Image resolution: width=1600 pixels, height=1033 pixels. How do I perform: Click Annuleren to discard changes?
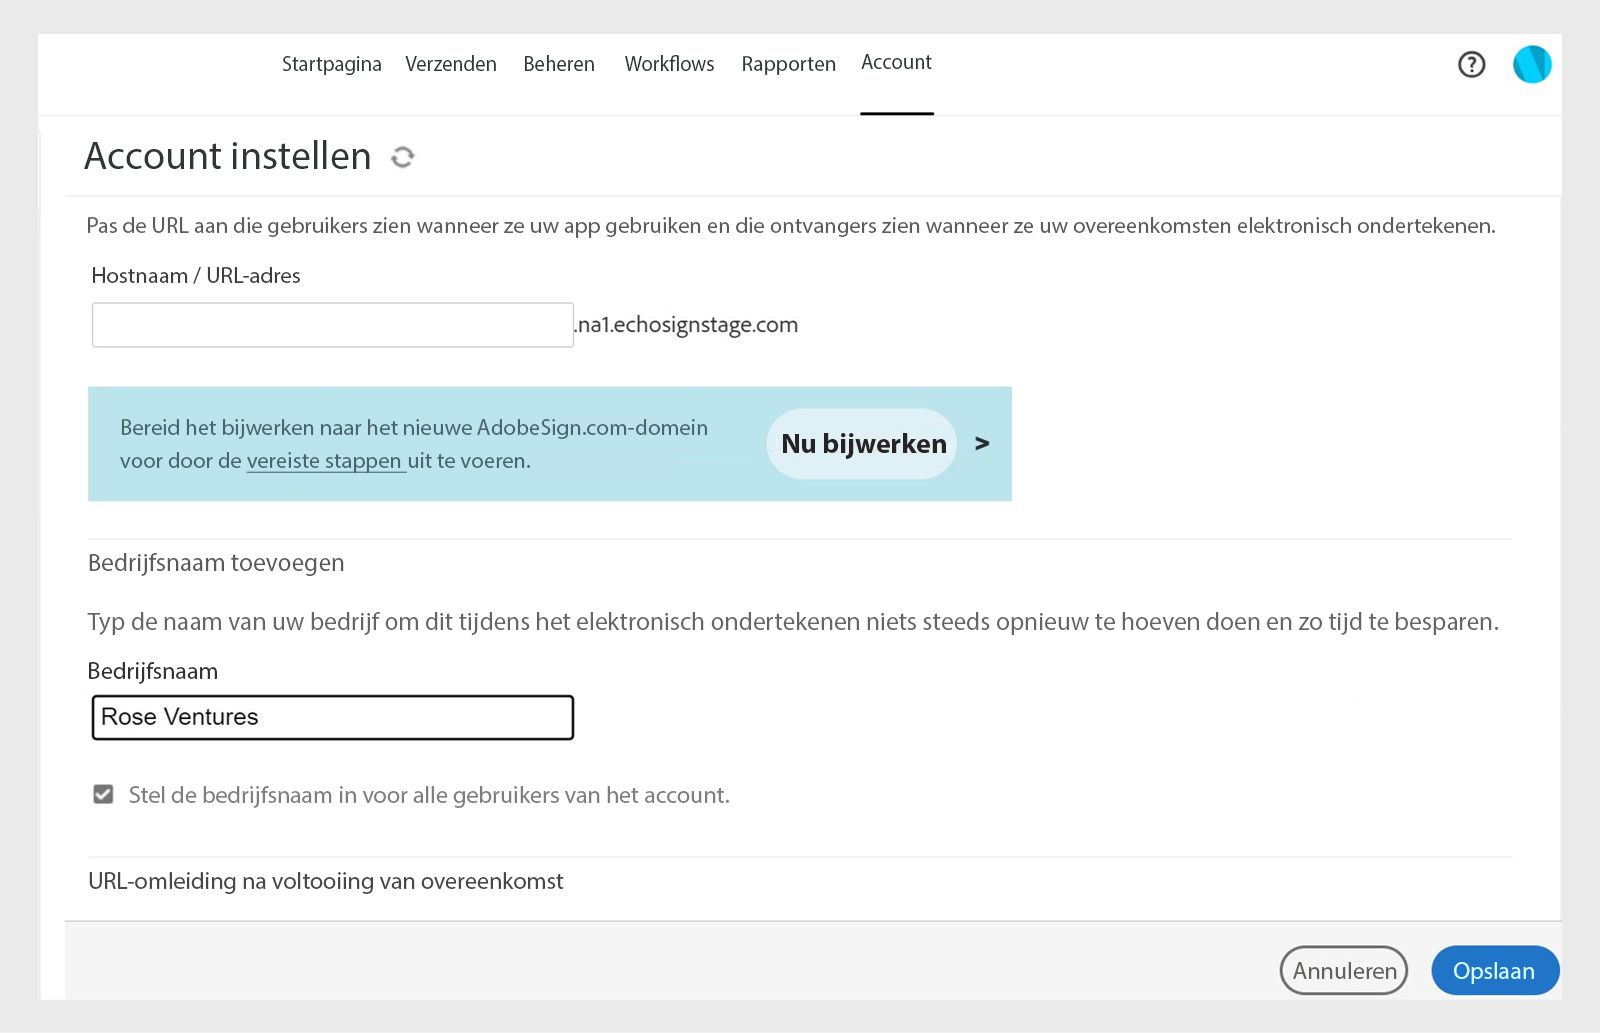pos(1343,970)
